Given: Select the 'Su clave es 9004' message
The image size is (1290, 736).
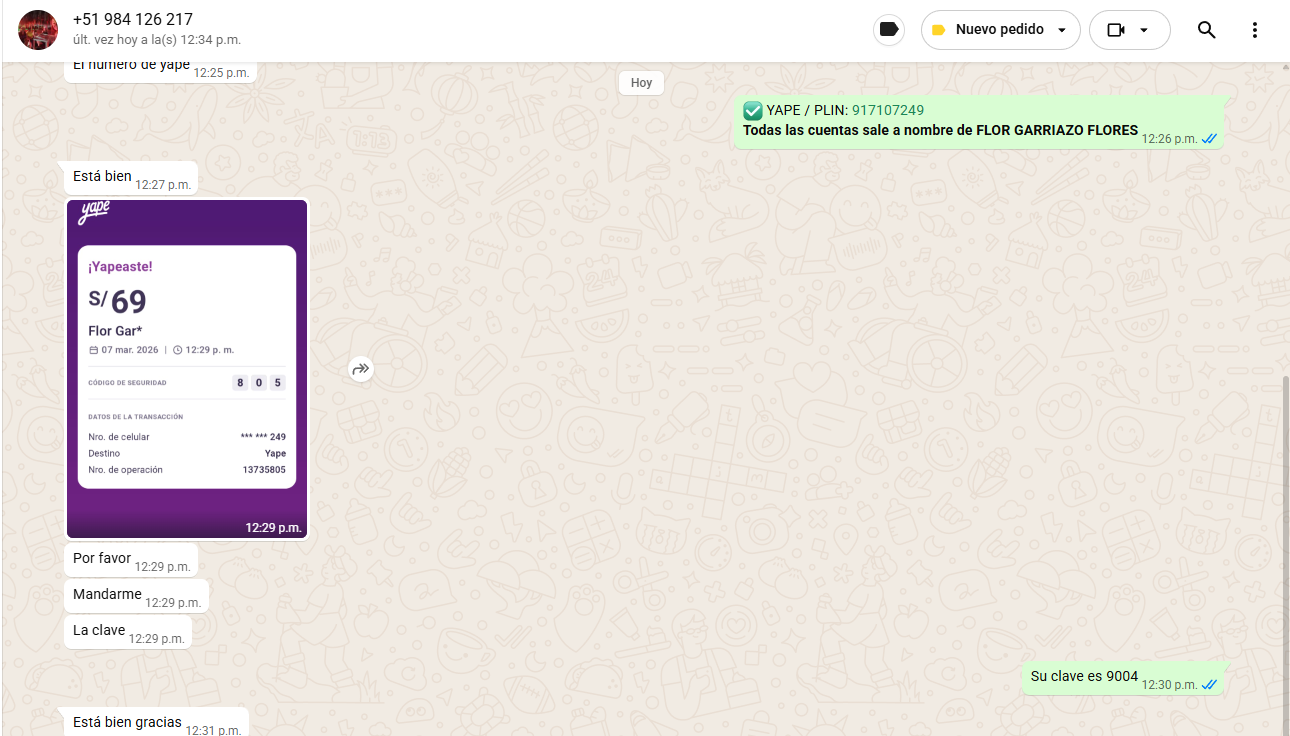Looking at the screenshot, I should 1084,677.
